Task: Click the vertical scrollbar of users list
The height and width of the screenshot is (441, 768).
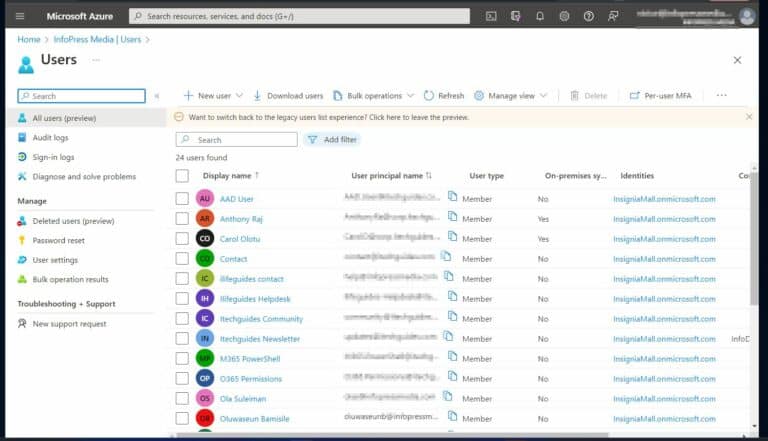Action: pos(754,238)
